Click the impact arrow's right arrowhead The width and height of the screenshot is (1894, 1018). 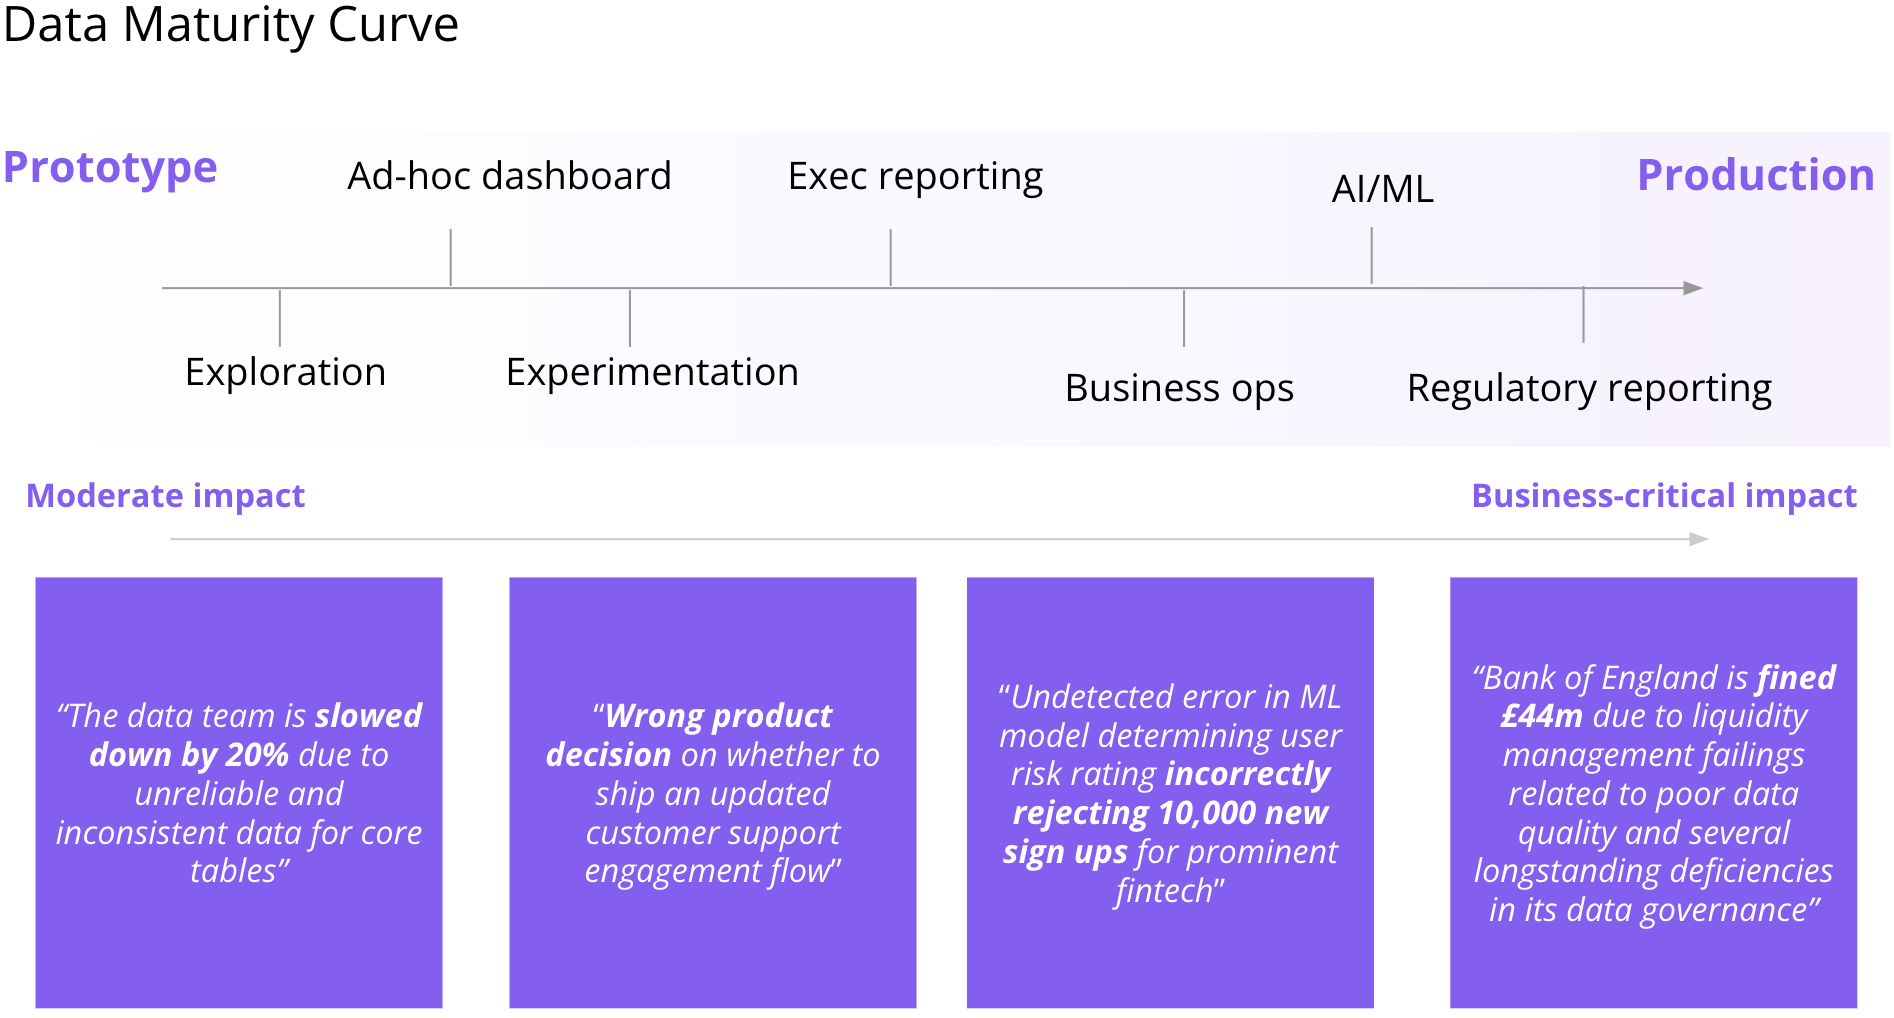(x=1699, y=539)
